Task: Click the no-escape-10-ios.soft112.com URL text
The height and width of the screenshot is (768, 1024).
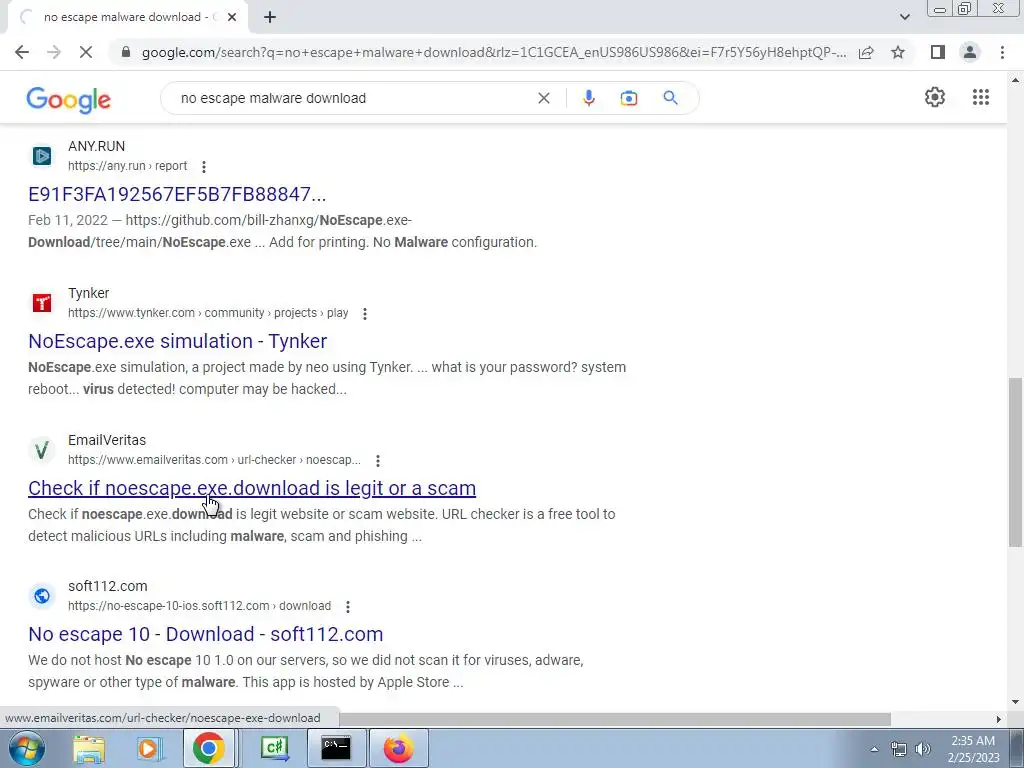Action: coord(199,606)
